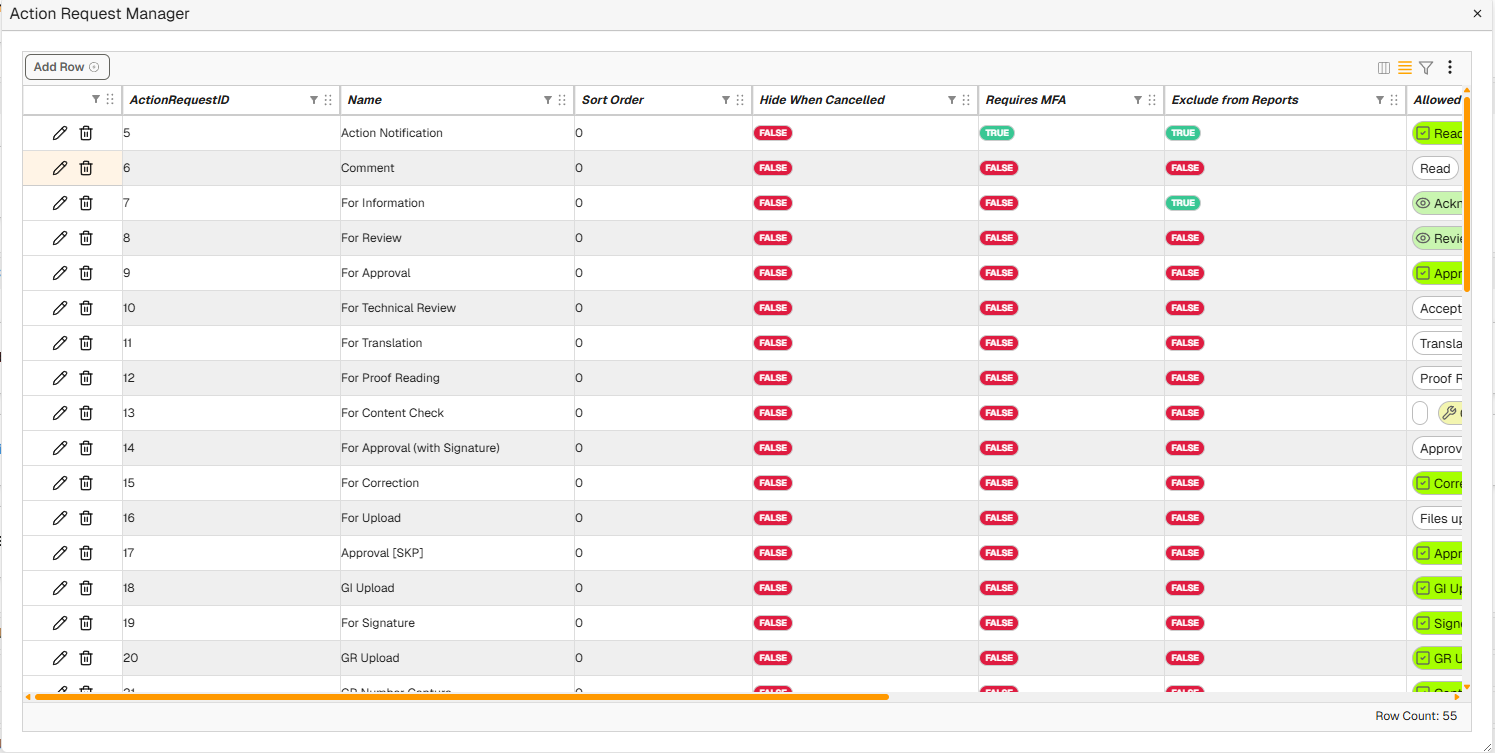This screenshot has height=753, width=1495.
Task: Delete the For Proof Reading row
Action: 86,378
